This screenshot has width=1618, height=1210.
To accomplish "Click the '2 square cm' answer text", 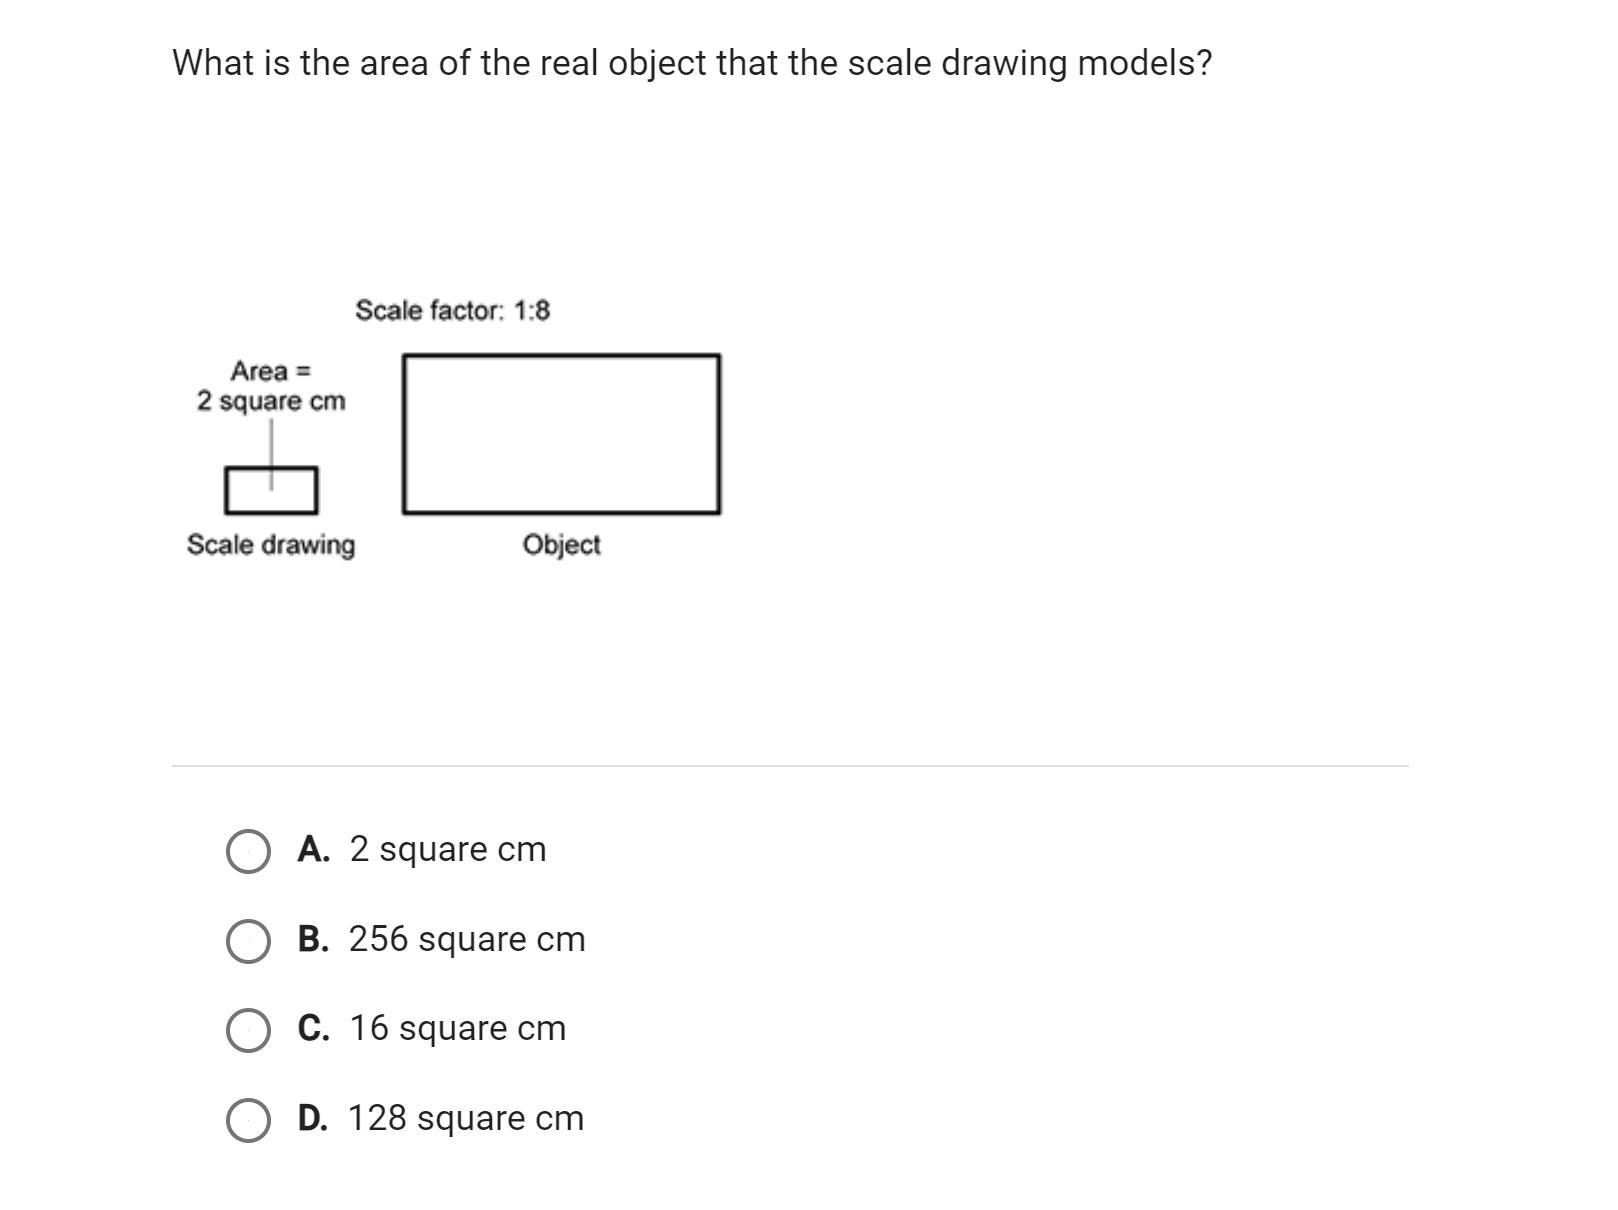I will [448, 850].
